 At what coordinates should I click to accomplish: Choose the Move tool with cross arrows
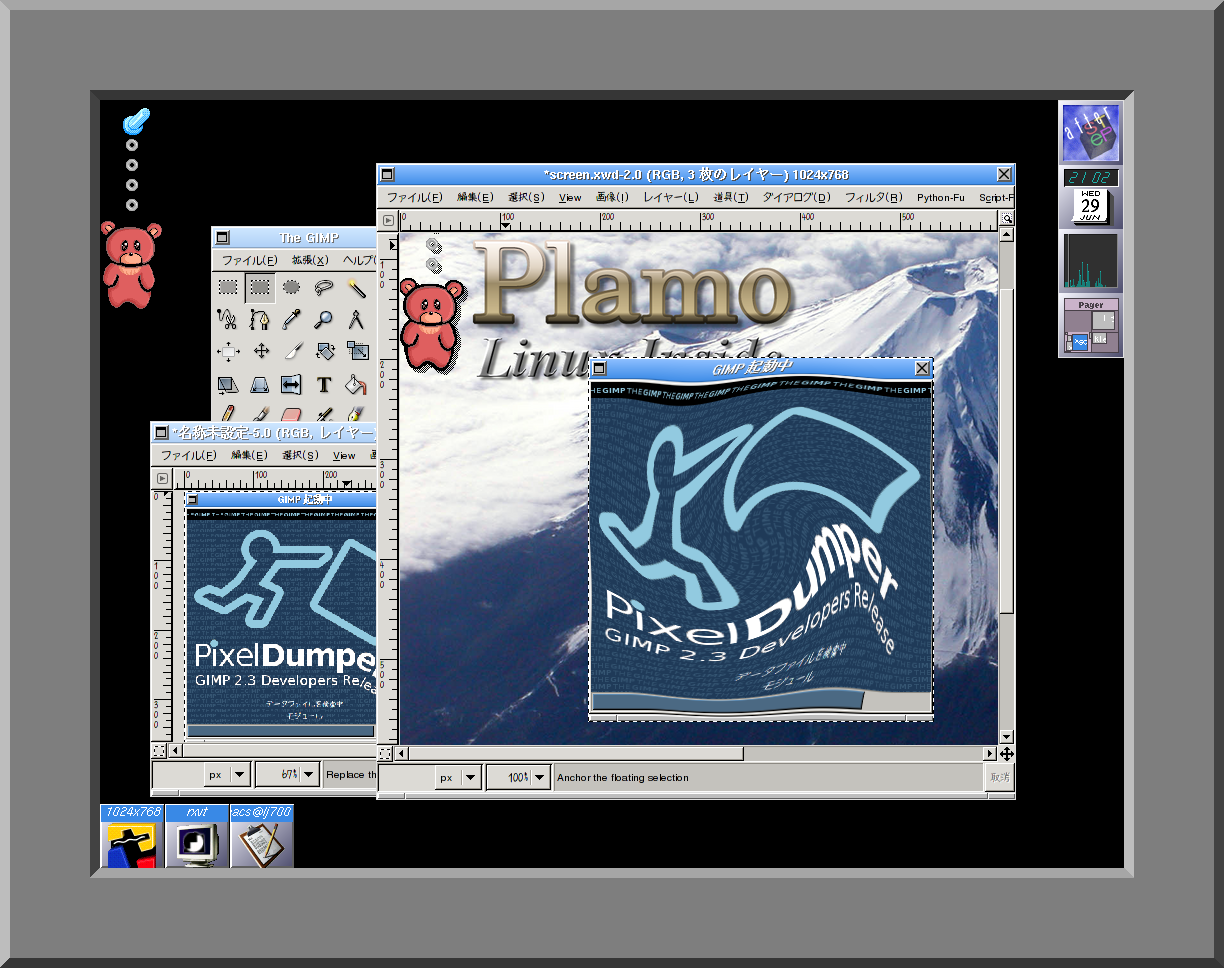pos(260,352)
